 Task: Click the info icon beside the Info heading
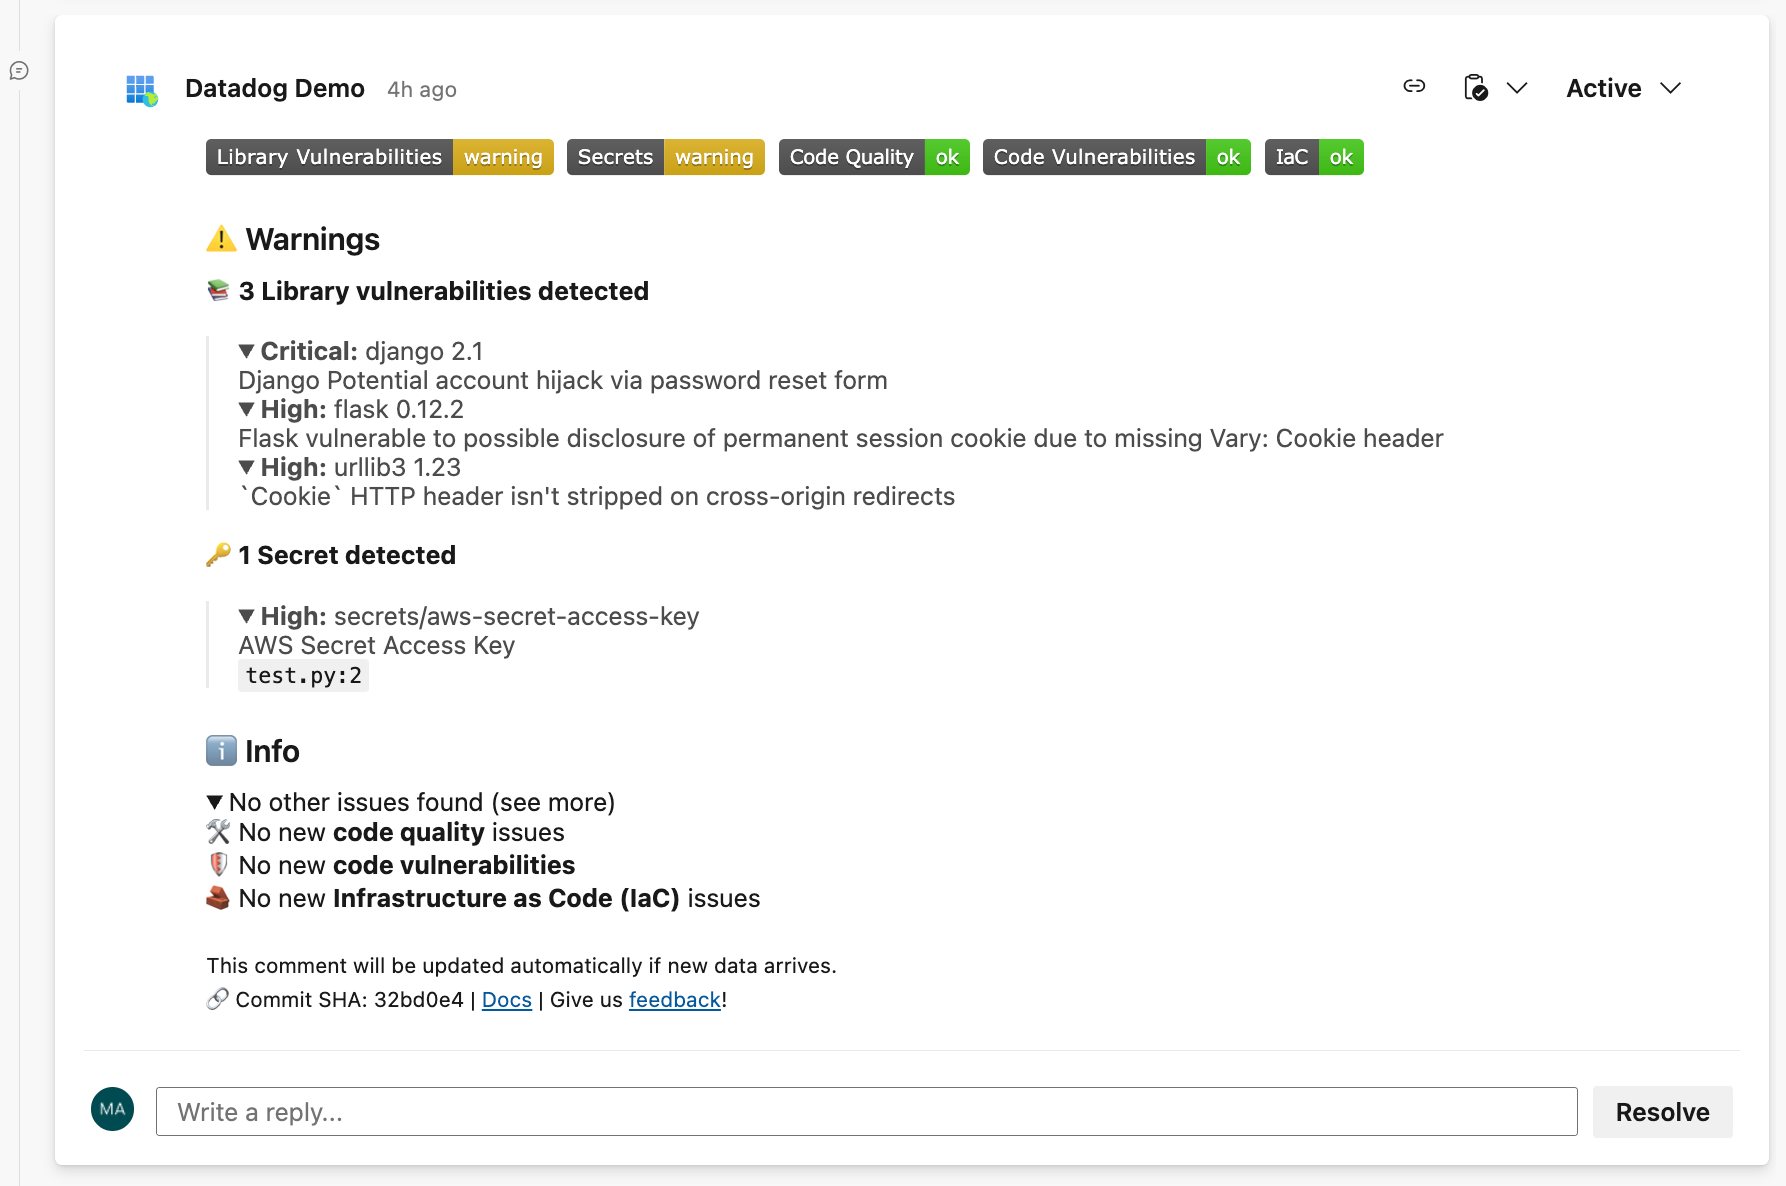pos(220,750)
